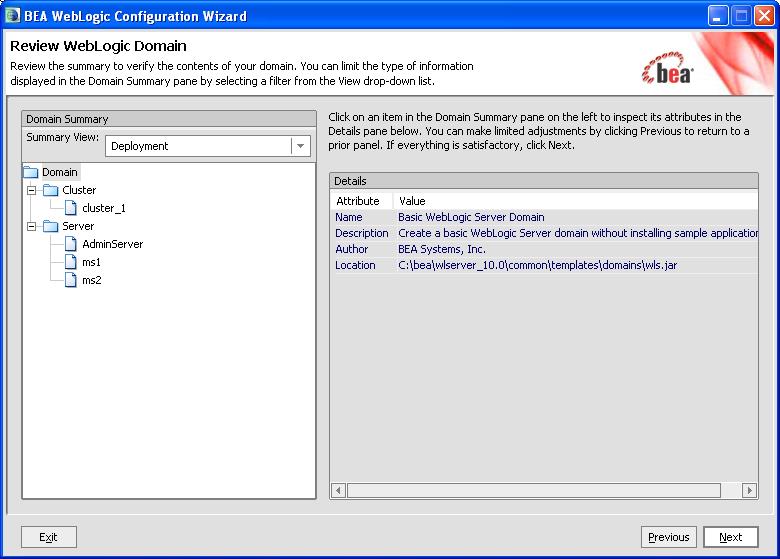
Task: Click the Previous button
Action: tap(669, 537)
